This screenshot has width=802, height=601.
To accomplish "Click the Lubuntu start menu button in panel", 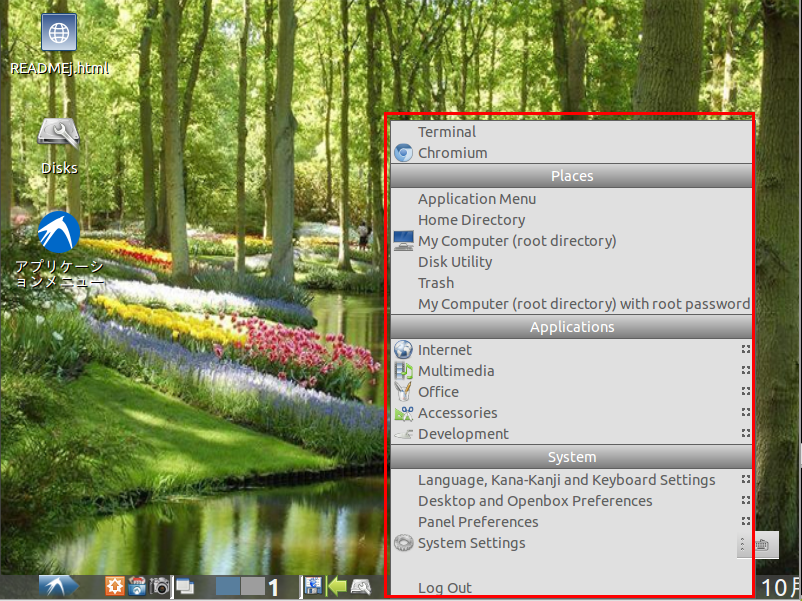I will tap(59, 586).
